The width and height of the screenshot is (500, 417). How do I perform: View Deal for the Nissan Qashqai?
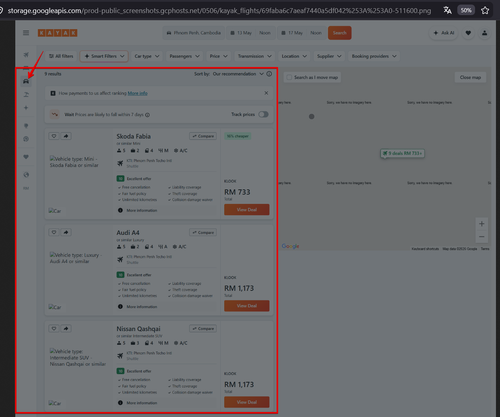247,402
